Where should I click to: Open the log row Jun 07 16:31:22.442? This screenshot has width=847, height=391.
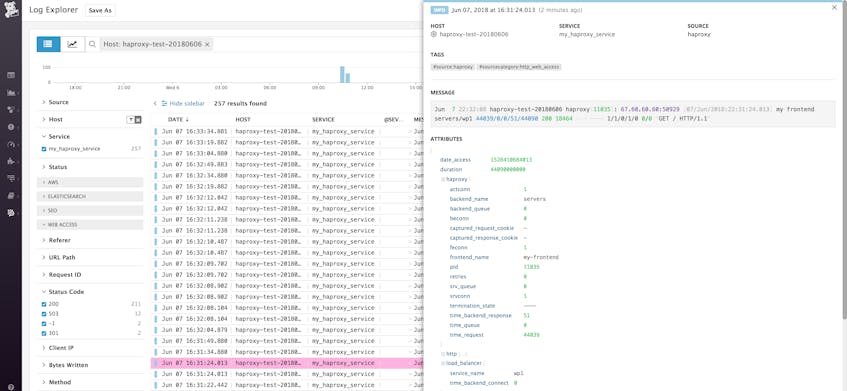[287, 385]
